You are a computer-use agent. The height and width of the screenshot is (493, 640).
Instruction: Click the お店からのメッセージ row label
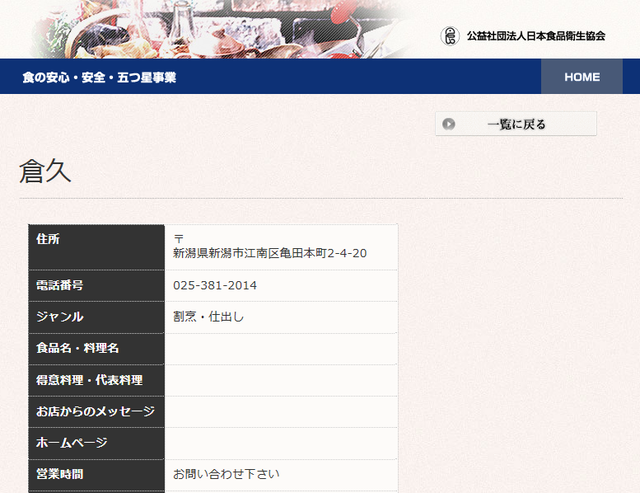coord(97,411)
